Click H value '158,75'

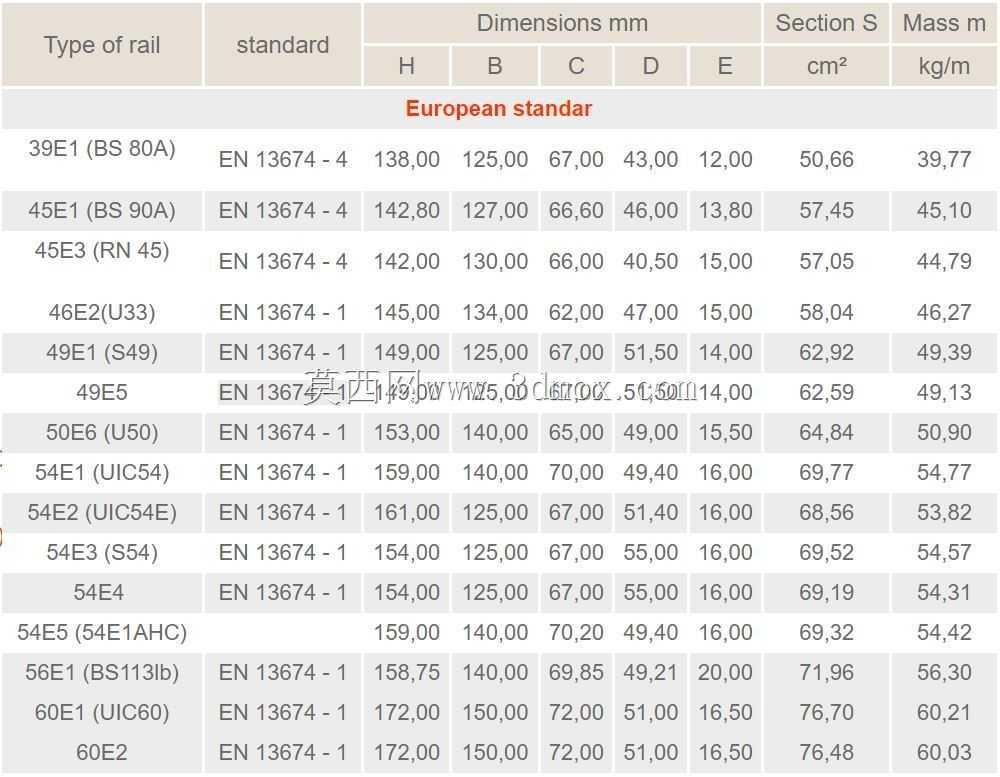pos(406,672)
